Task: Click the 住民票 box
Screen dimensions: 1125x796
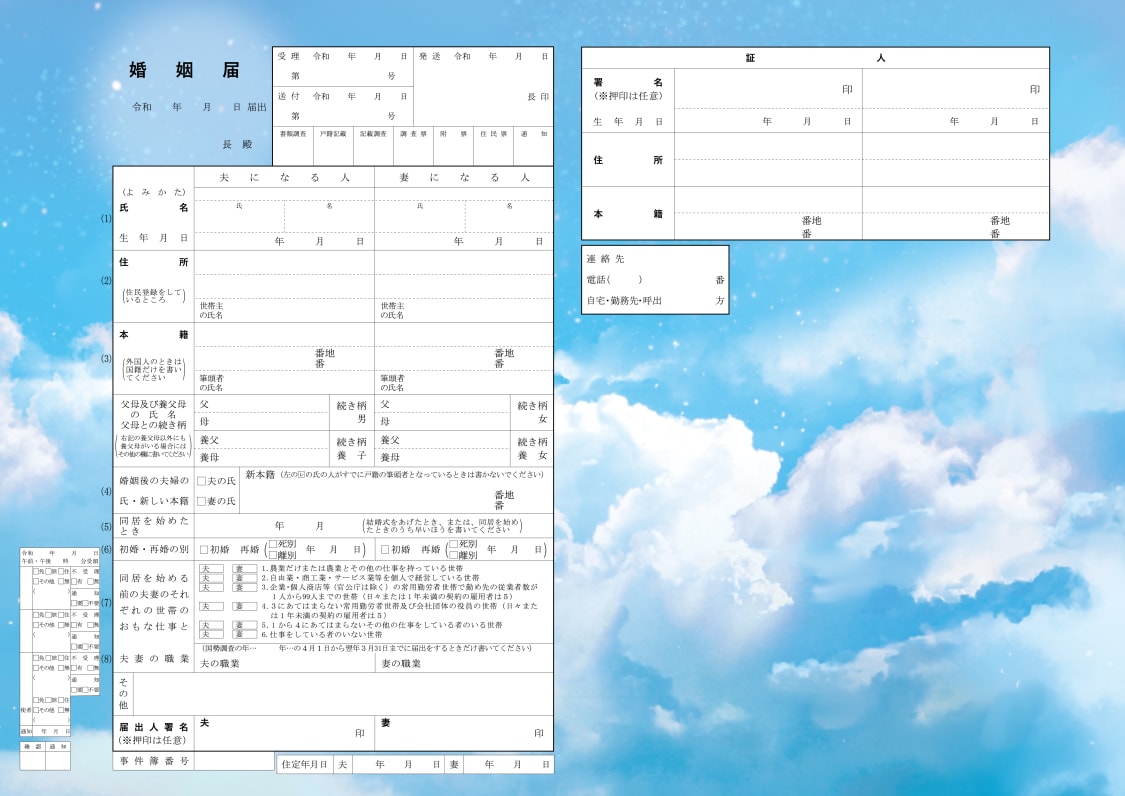Action: point(493,146)
